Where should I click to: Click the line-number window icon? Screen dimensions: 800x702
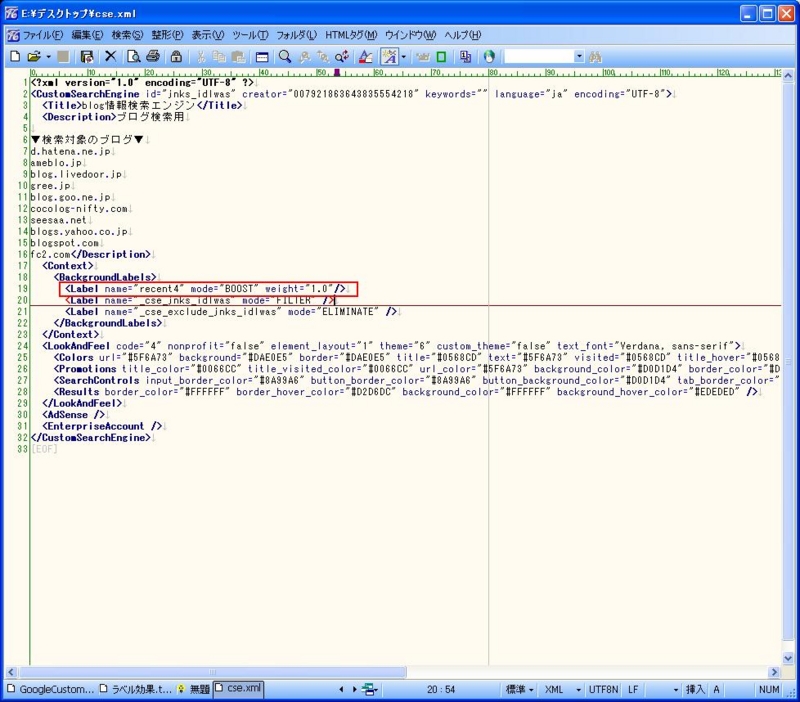(465, 56)
